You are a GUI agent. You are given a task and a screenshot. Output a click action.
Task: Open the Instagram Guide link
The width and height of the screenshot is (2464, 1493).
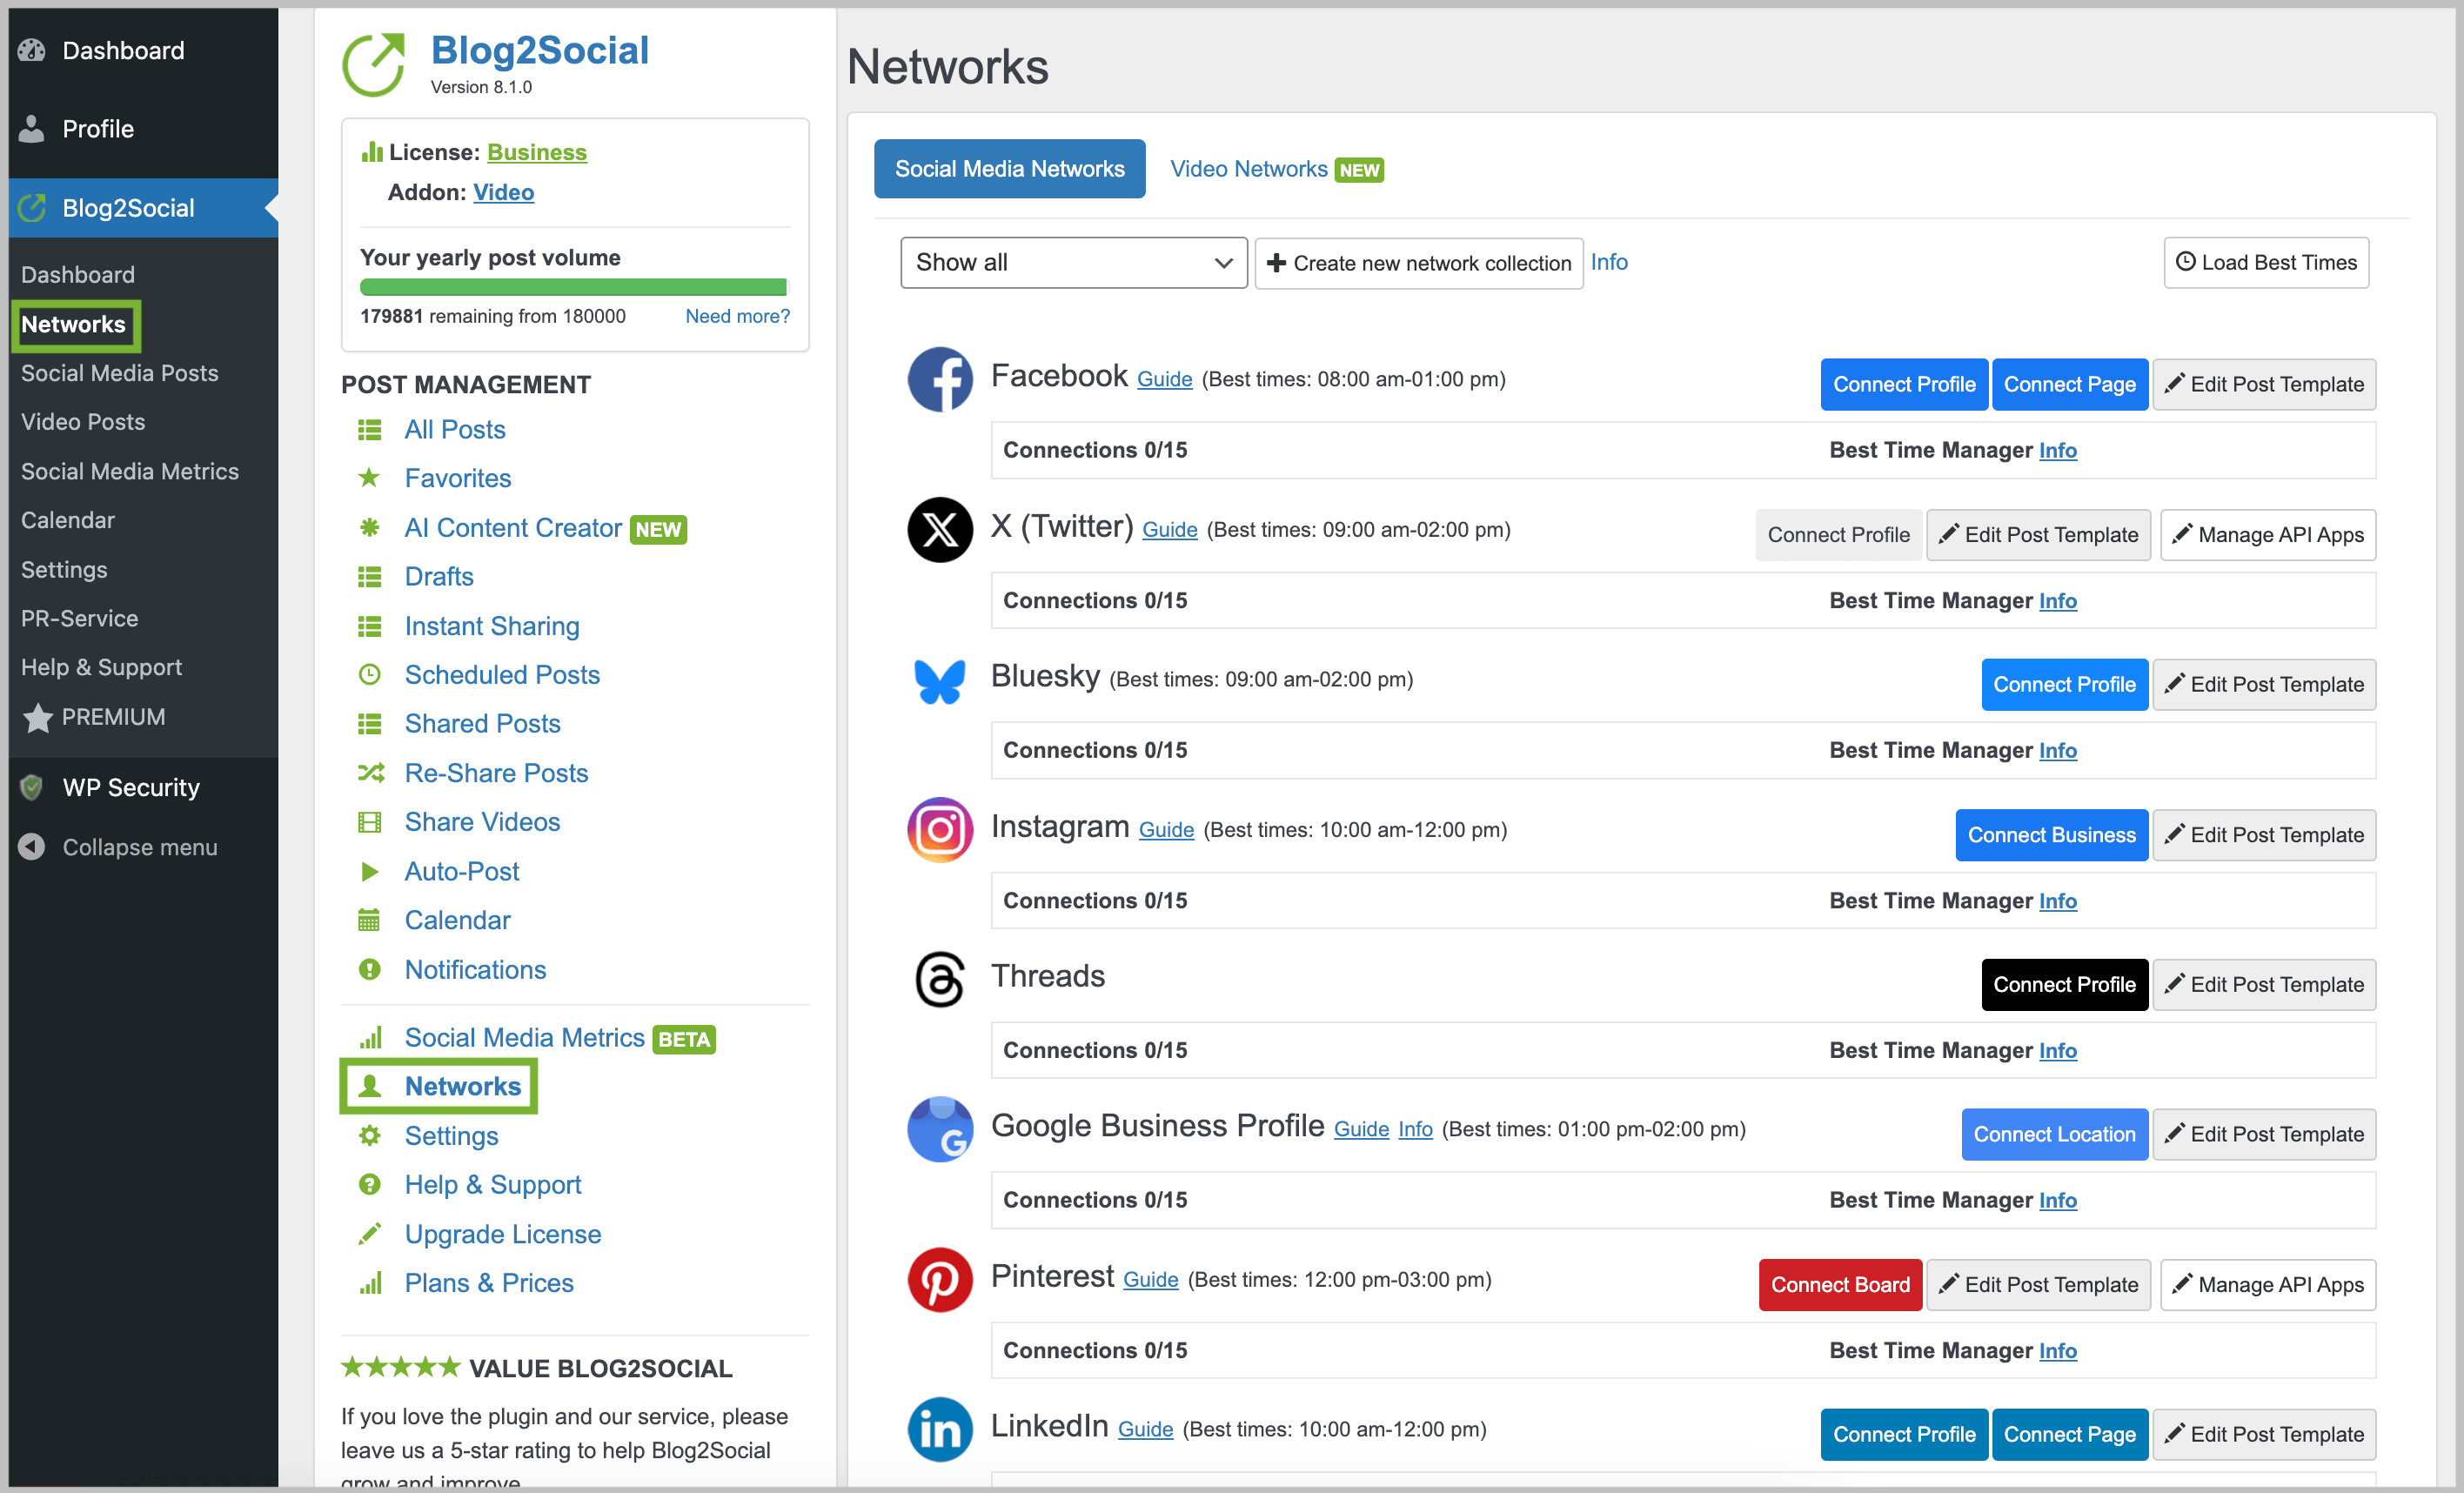(1166, 830)
